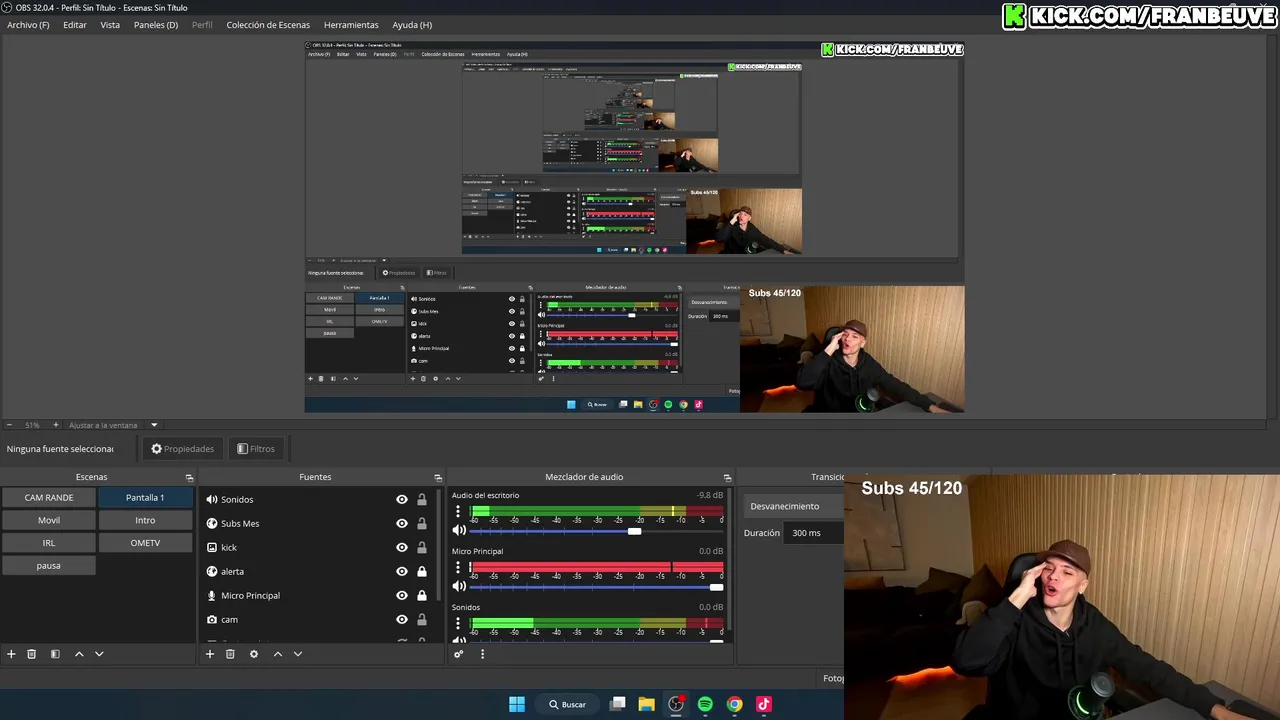The image size is (1280, 720).
Task: Mute the Micro Principal speaker icon
Action: (x=460, y=586)
